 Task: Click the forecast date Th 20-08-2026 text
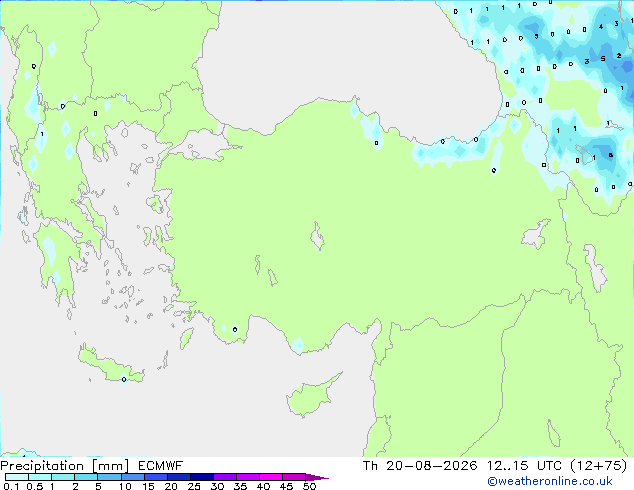(x=420, y=466)
